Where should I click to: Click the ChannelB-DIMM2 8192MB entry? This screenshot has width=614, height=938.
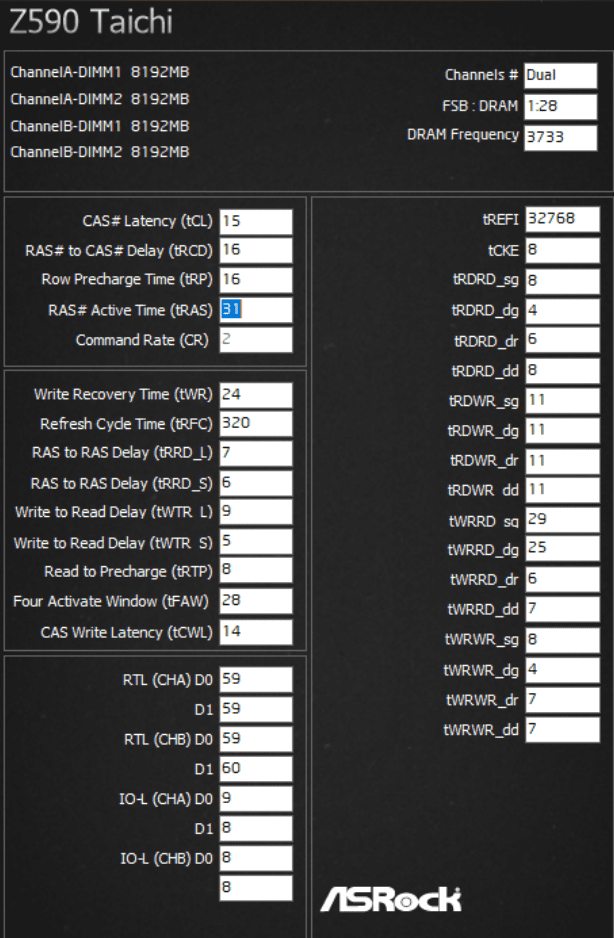point(100,152)
